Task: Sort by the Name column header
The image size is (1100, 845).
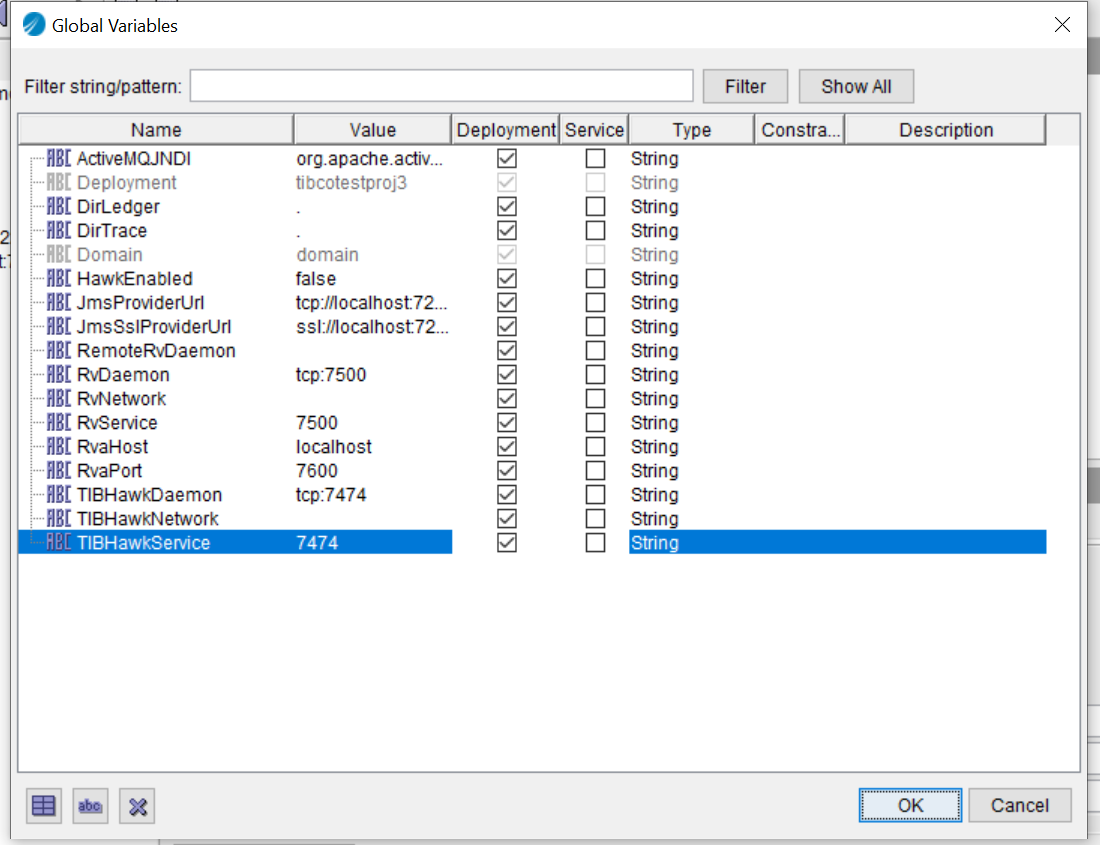Action: pos(156,130)
